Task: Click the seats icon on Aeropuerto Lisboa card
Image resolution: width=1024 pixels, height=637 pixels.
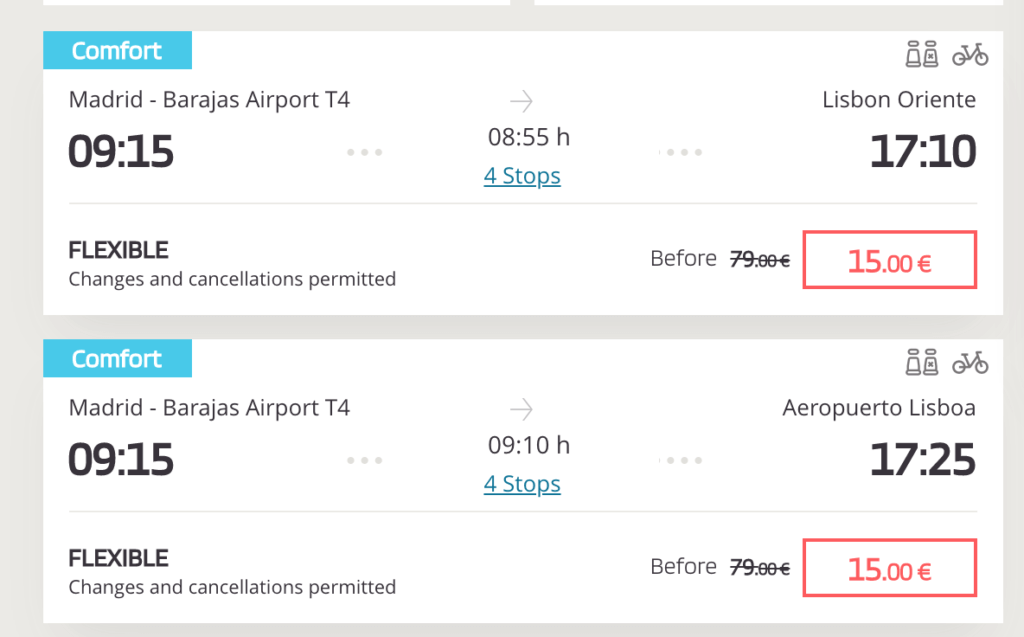Action: [921, 362]
